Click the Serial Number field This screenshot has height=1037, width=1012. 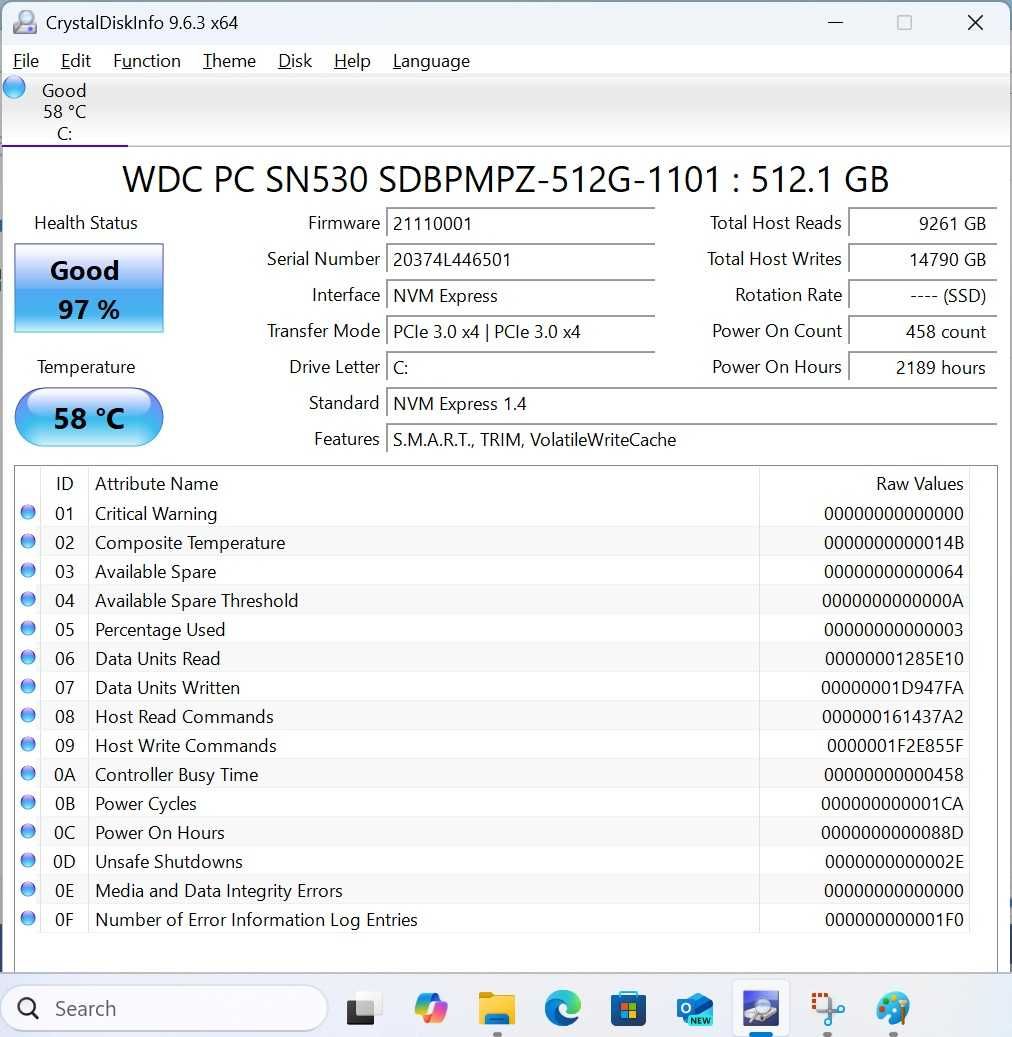tap(521, 259)
